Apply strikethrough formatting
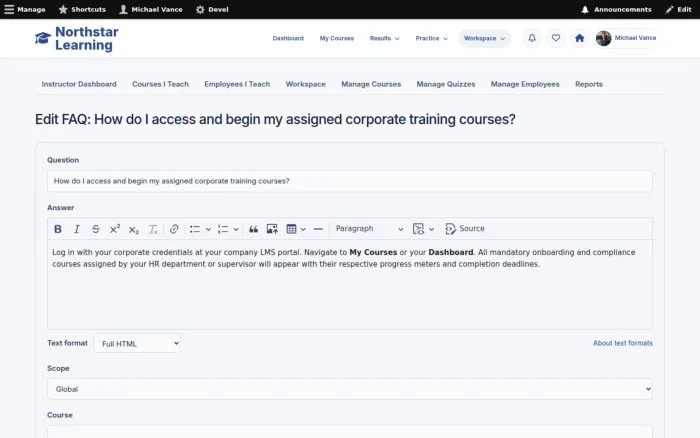The height and width of the screenshot is (438, 700). point(96,229)
